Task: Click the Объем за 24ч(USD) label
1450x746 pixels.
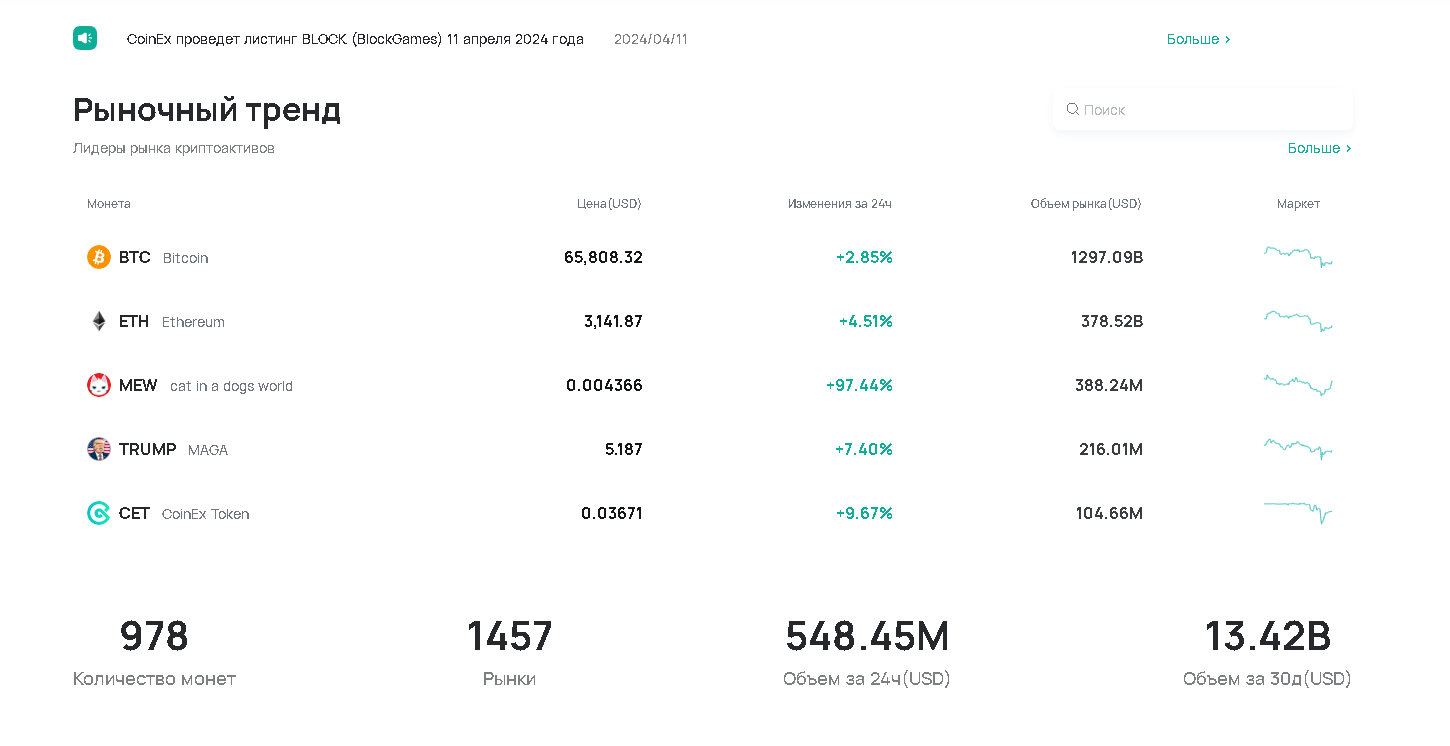Action: pyautogui.click(x=867, y=679)
